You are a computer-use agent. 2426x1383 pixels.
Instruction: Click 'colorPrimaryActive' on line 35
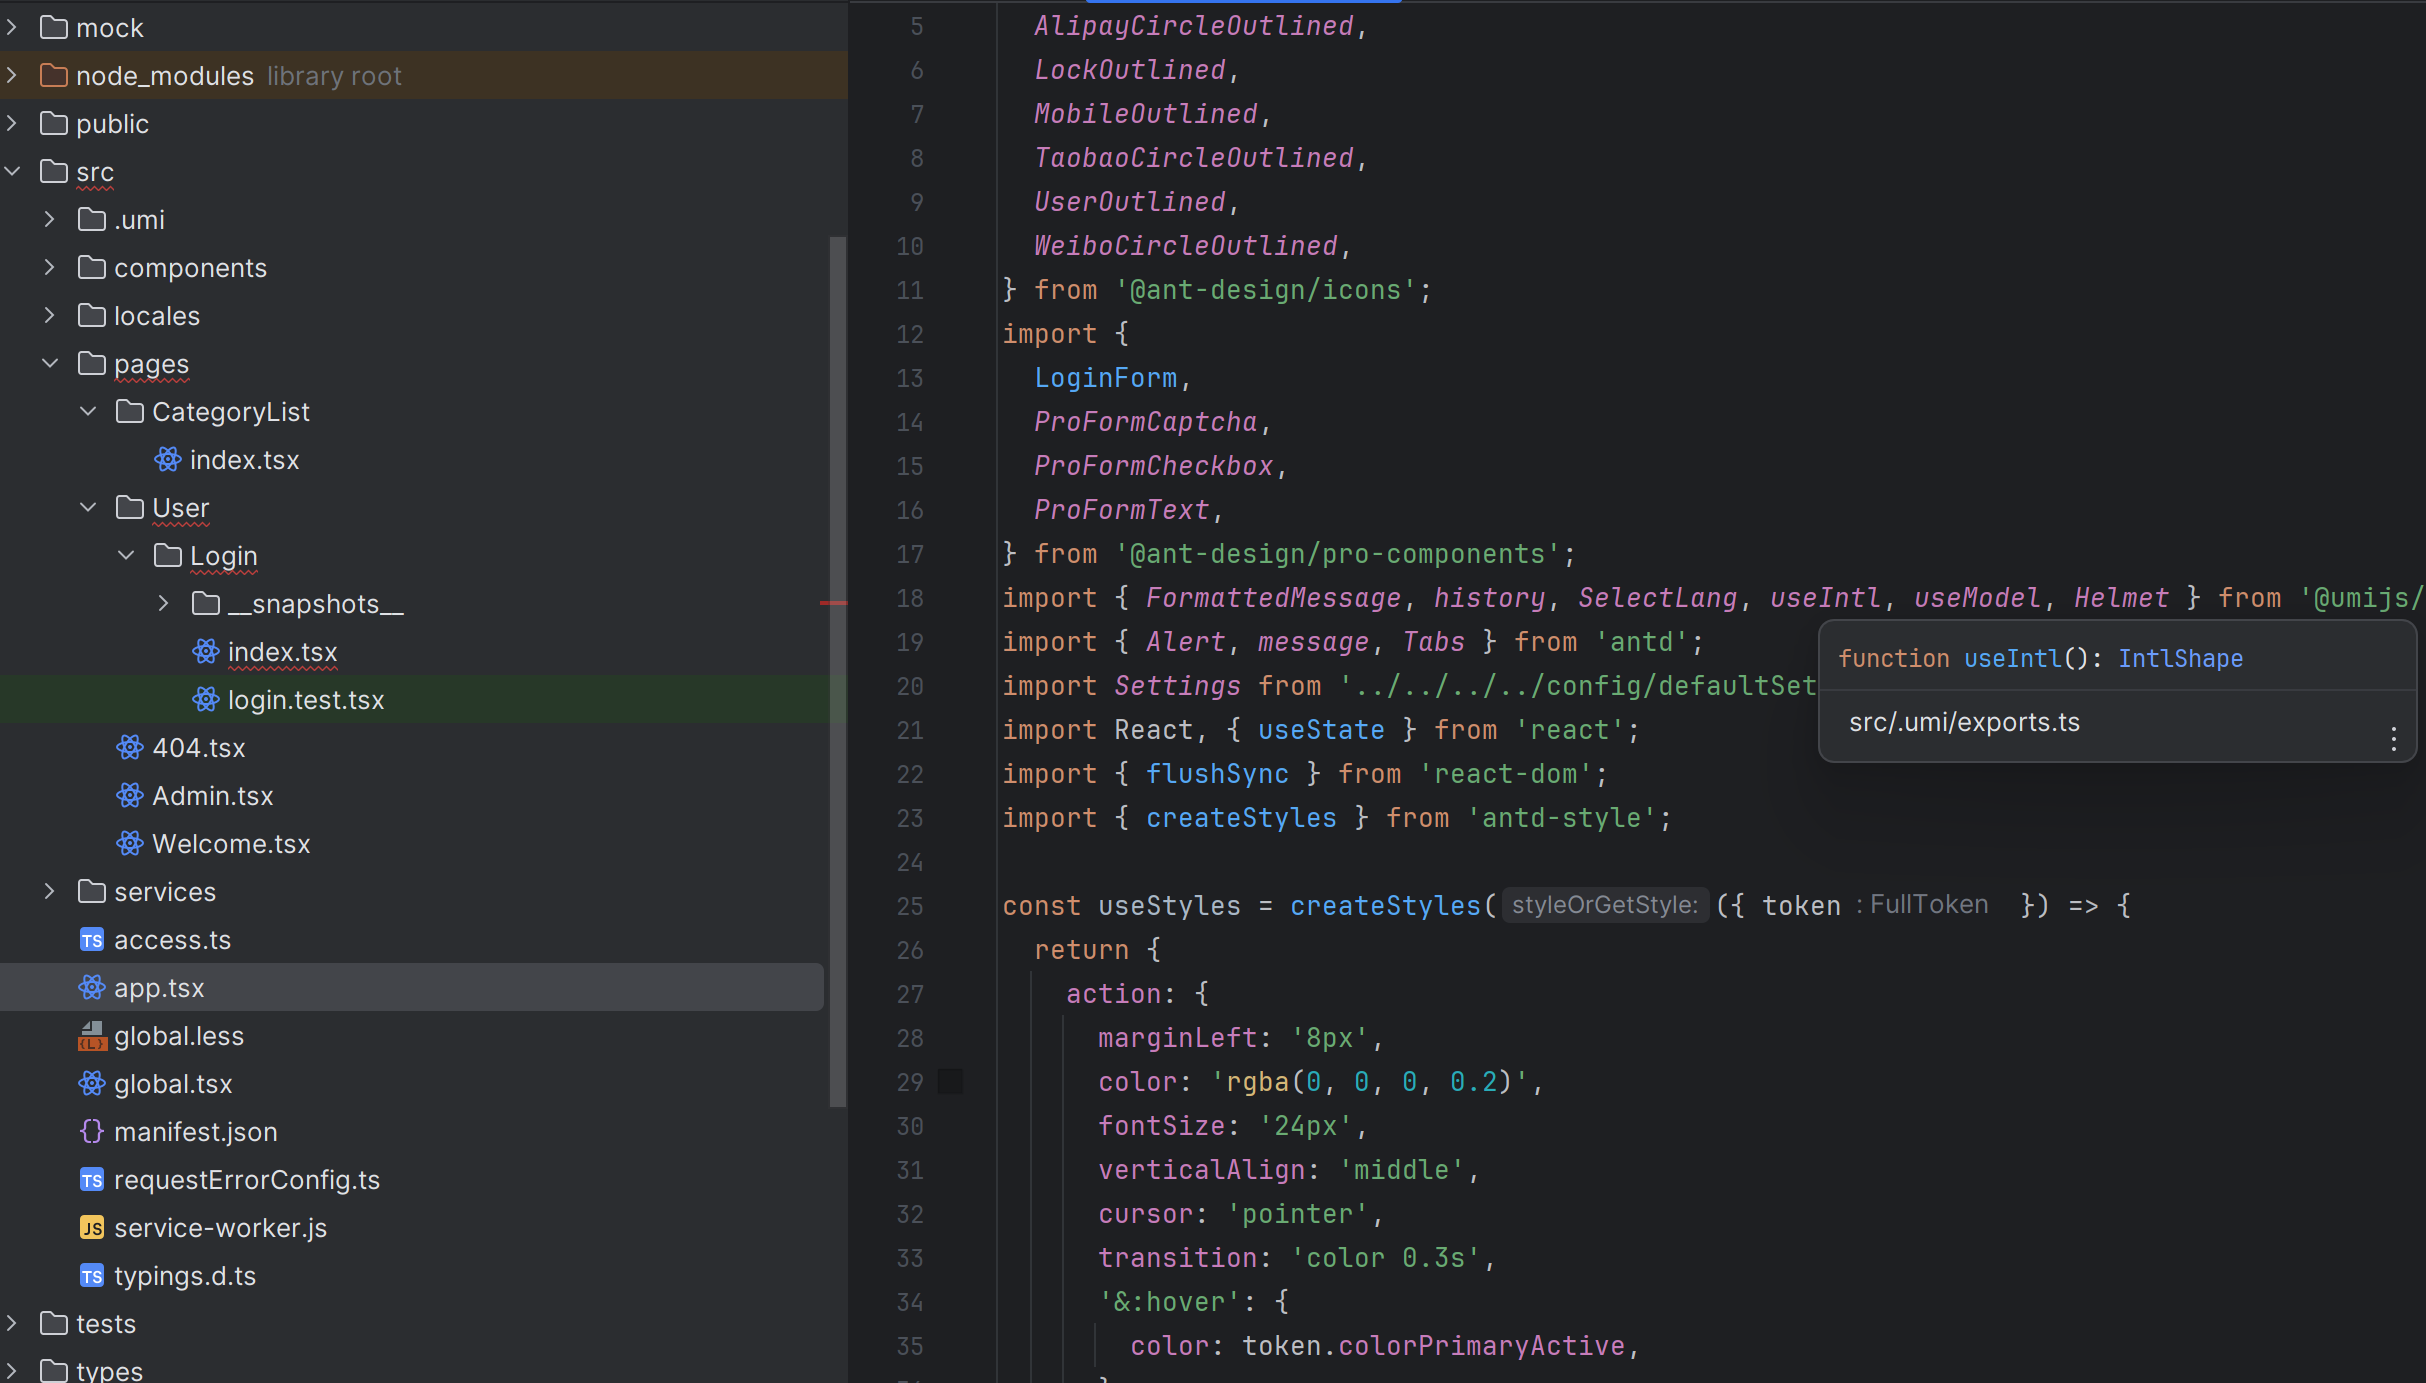click(1481, 1346)
